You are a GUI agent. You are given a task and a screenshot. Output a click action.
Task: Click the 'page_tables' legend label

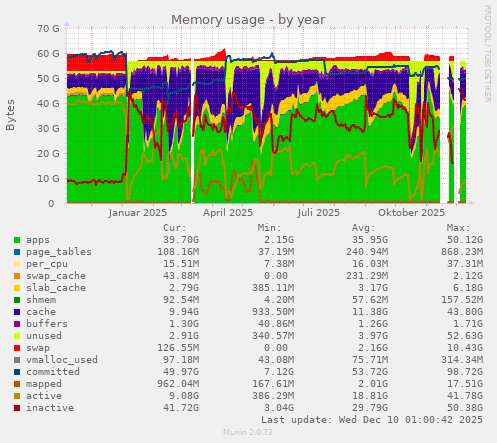[59, 252]
